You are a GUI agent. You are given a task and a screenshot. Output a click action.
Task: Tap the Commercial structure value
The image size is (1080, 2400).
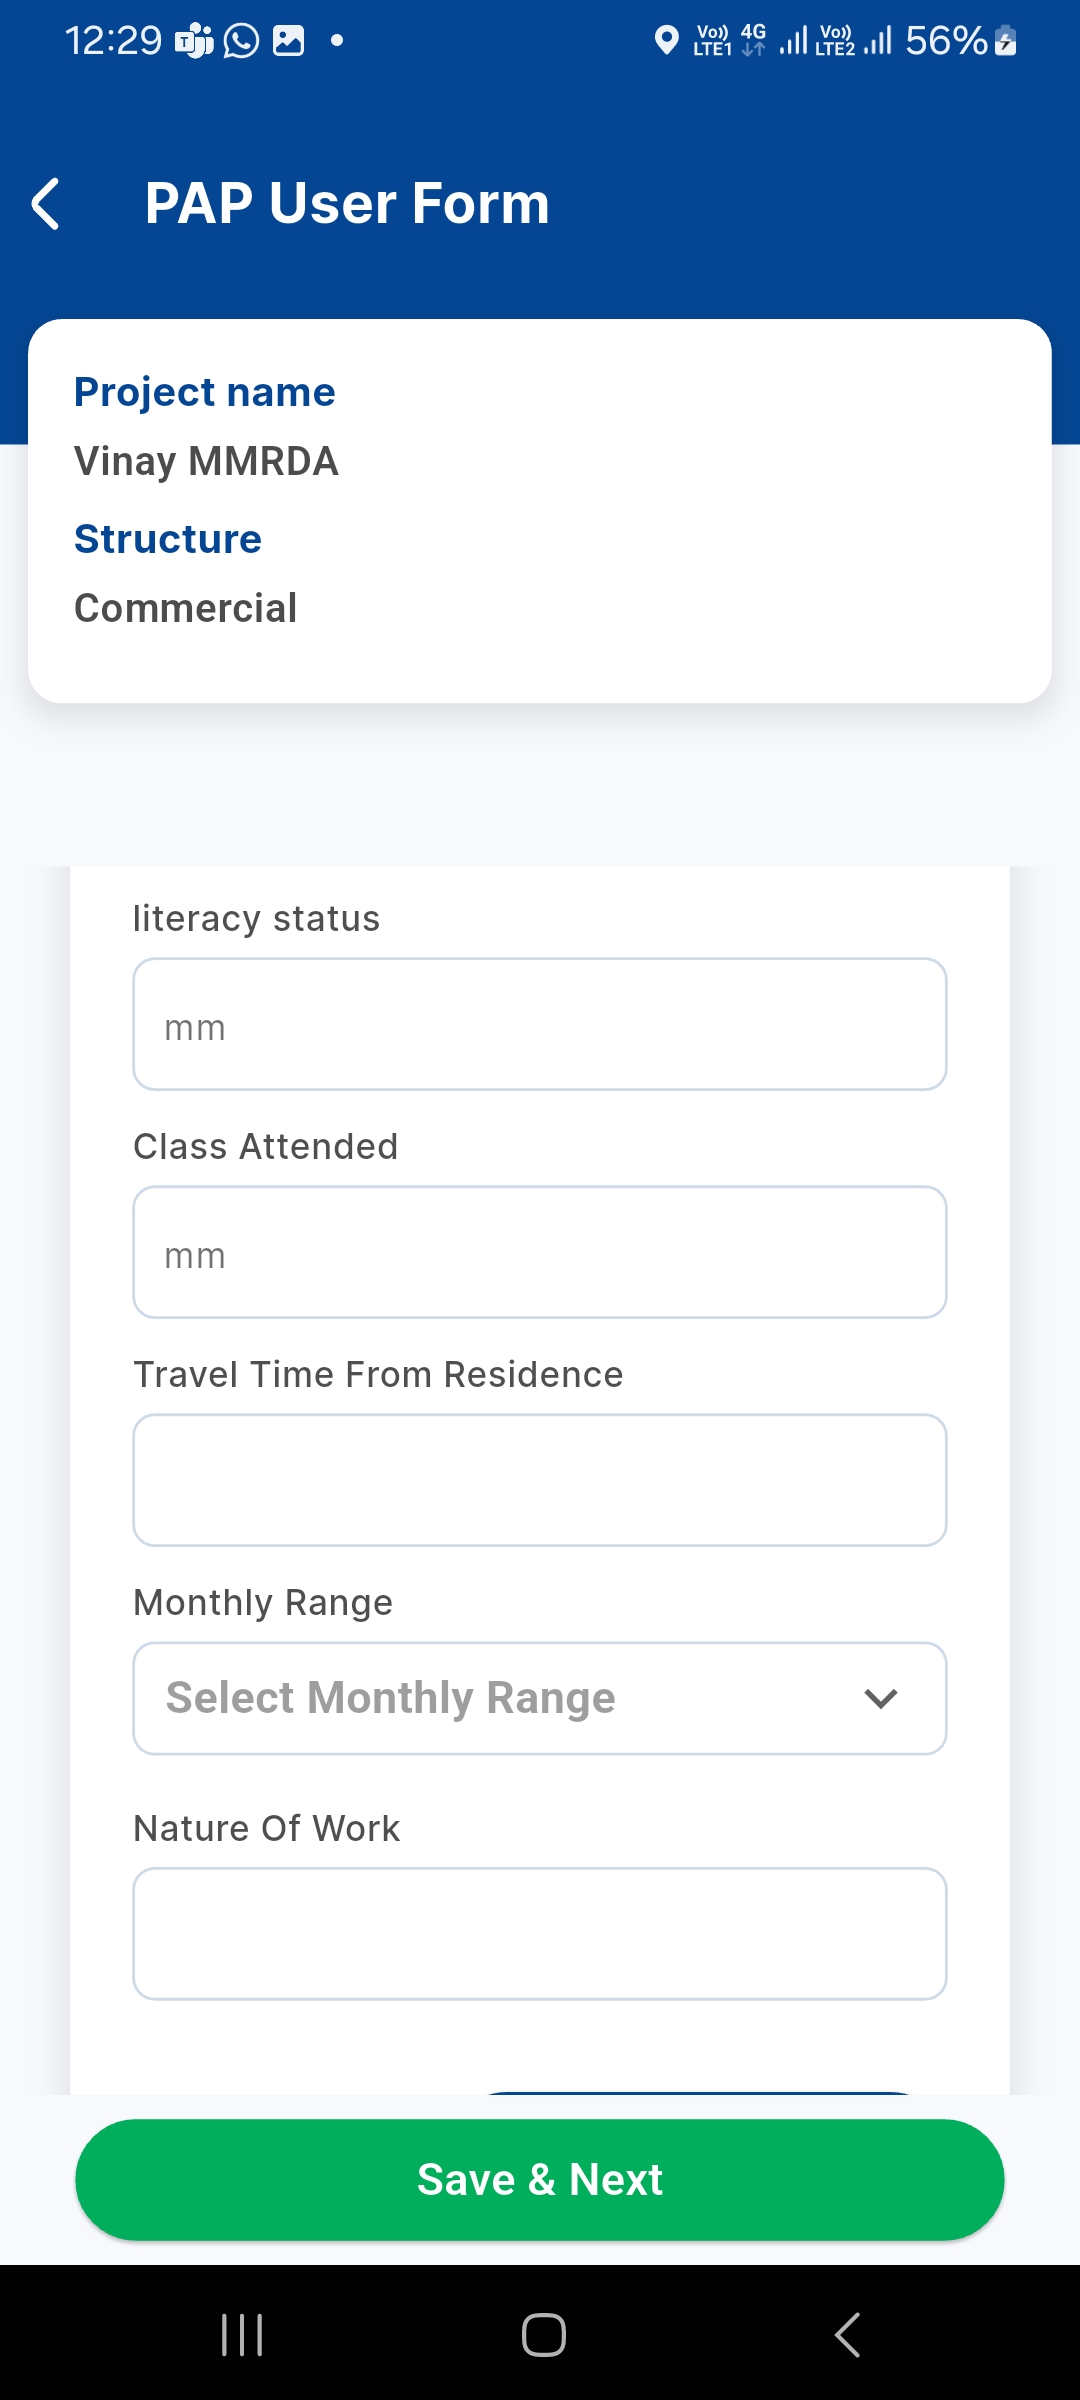pyautogui.click(x=186, y=609)
